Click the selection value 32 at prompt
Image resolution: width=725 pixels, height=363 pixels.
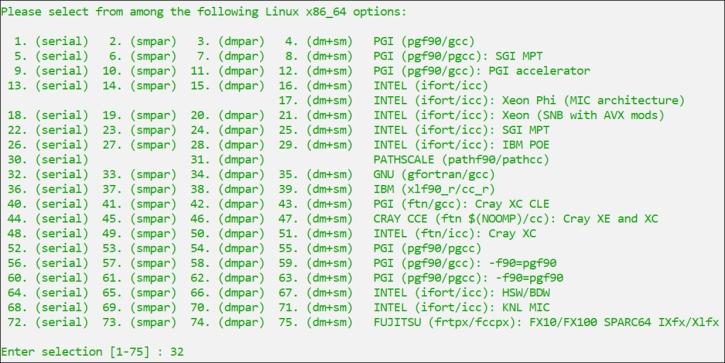pyautogui.click(x=177, y=352)
